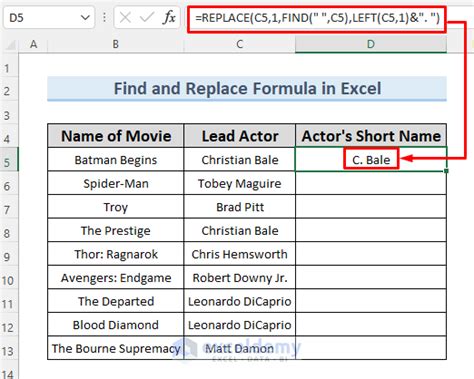The height and width of the screenshot is (379, 474).
Task: Select the Matt Damon cell
Action: pyautogui.click(x=240, y=348)
